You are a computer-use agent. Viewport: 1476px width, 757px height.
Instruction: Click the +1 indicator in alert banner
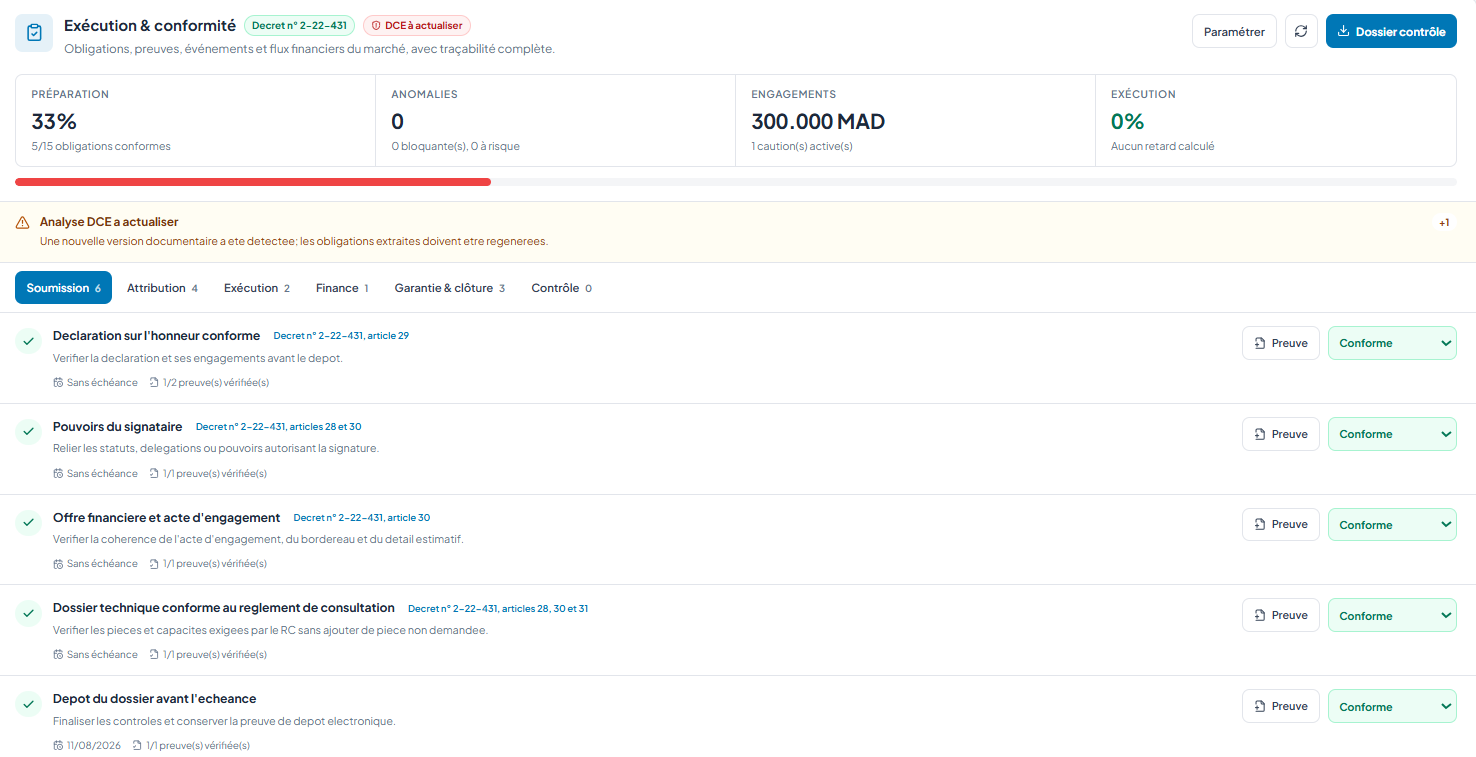[1444, 223]
